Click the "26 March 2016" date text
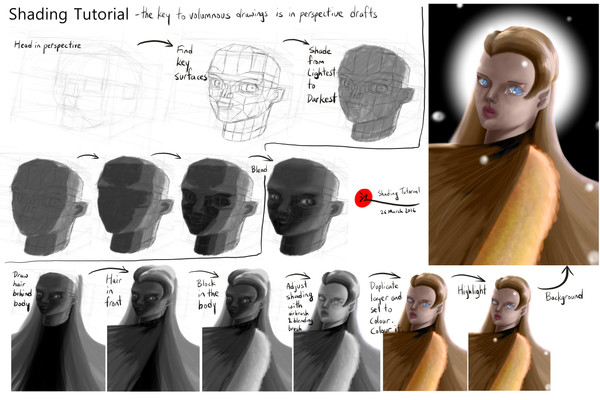Viewport: 600px width, 400px height. point(398,211)
